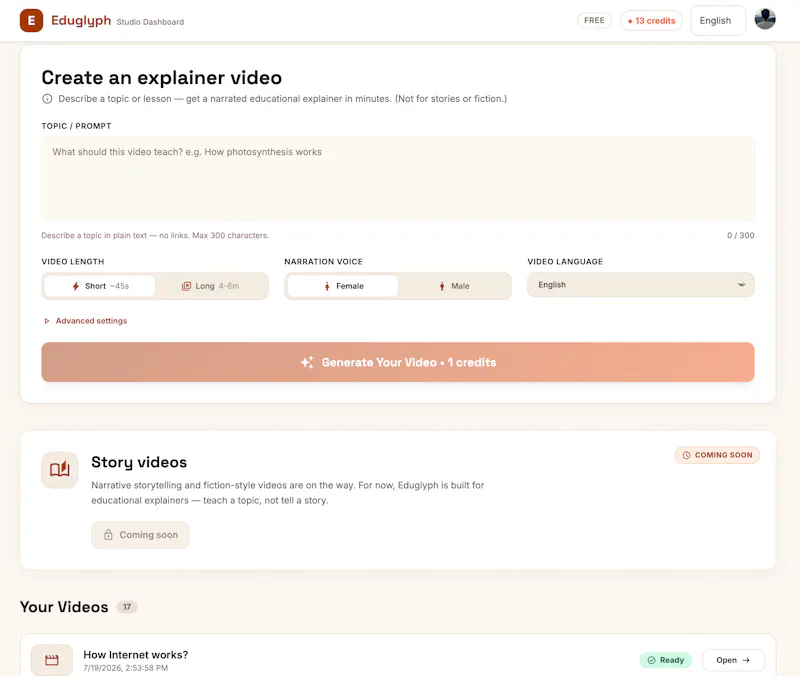
Task: Click the FREE plan badge
Action: [x=594, y=20]
